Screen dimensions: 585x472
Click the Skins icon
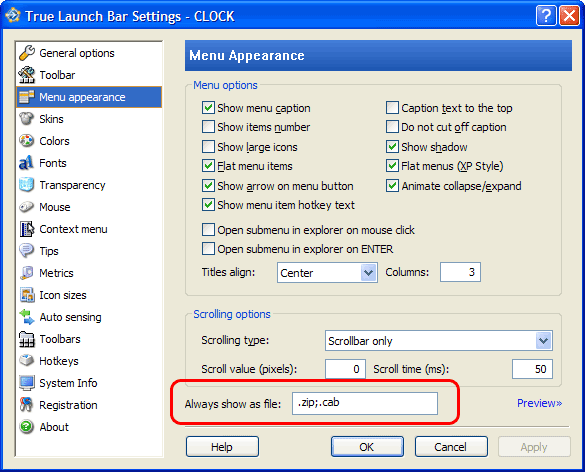(x=26, y=119)
